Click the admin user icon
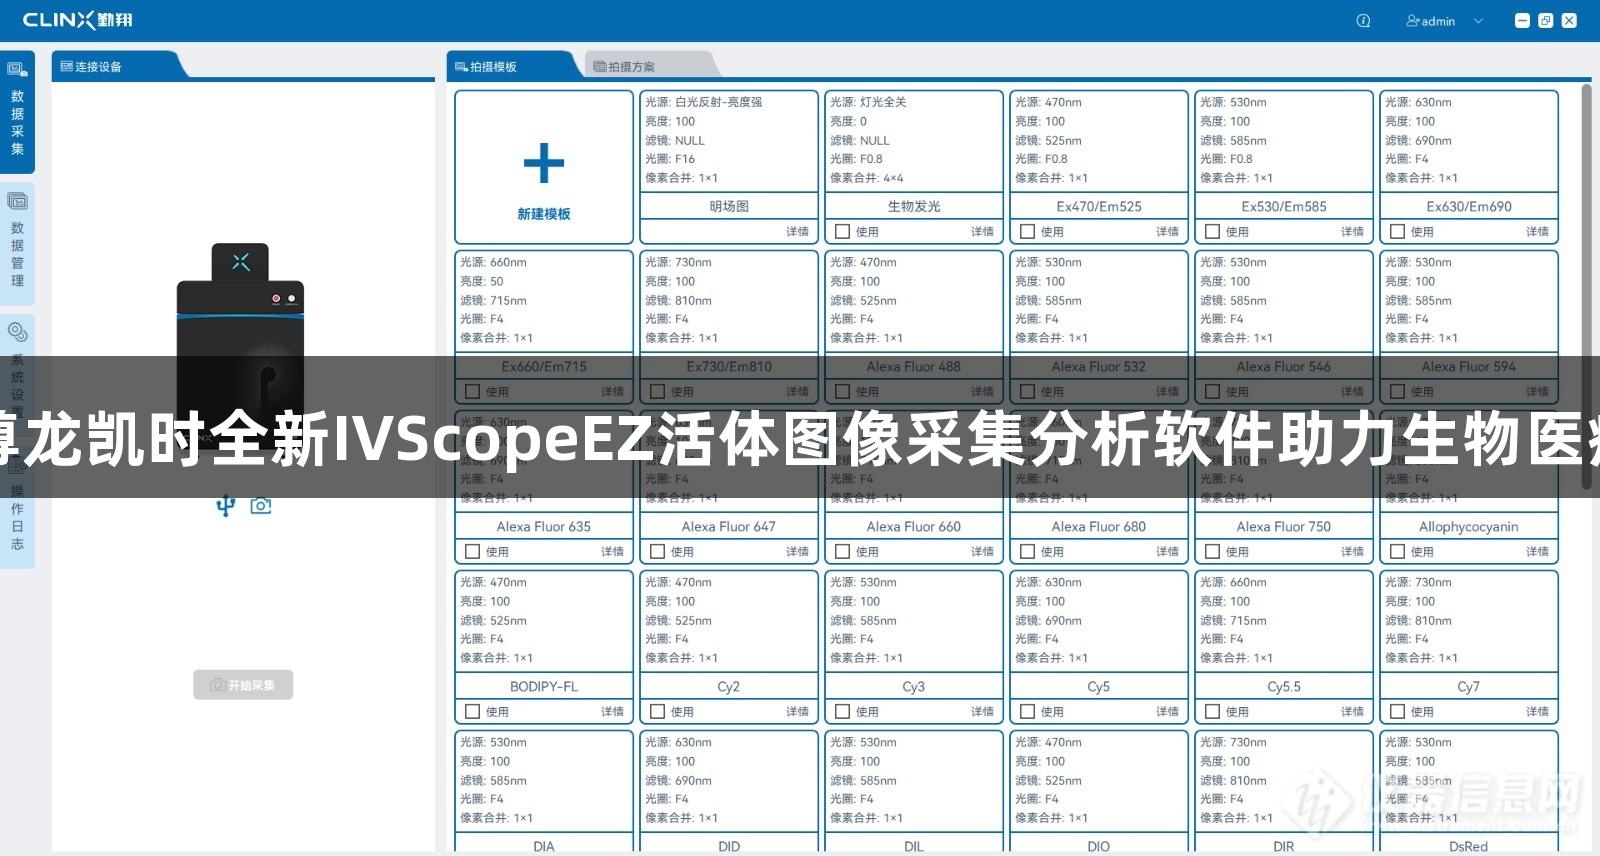 [1413, 20]
